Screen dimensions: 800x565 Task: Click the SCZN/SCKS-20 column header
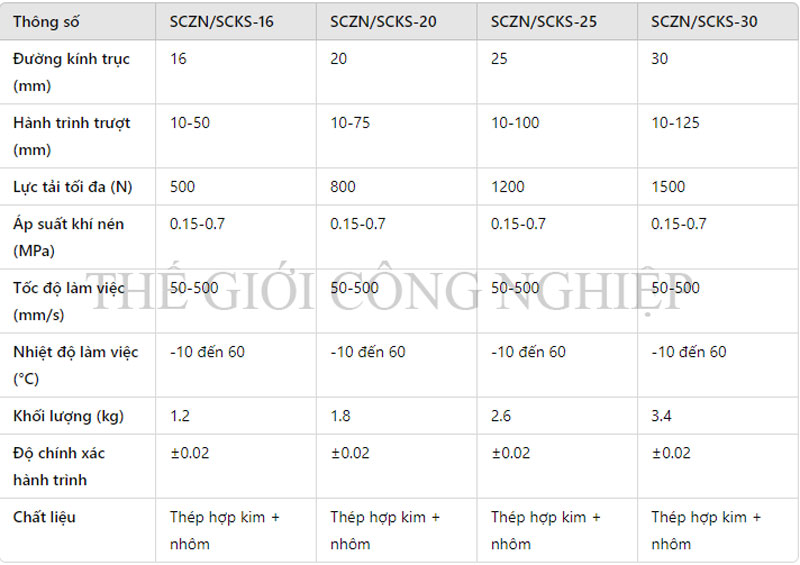point(383,21)
